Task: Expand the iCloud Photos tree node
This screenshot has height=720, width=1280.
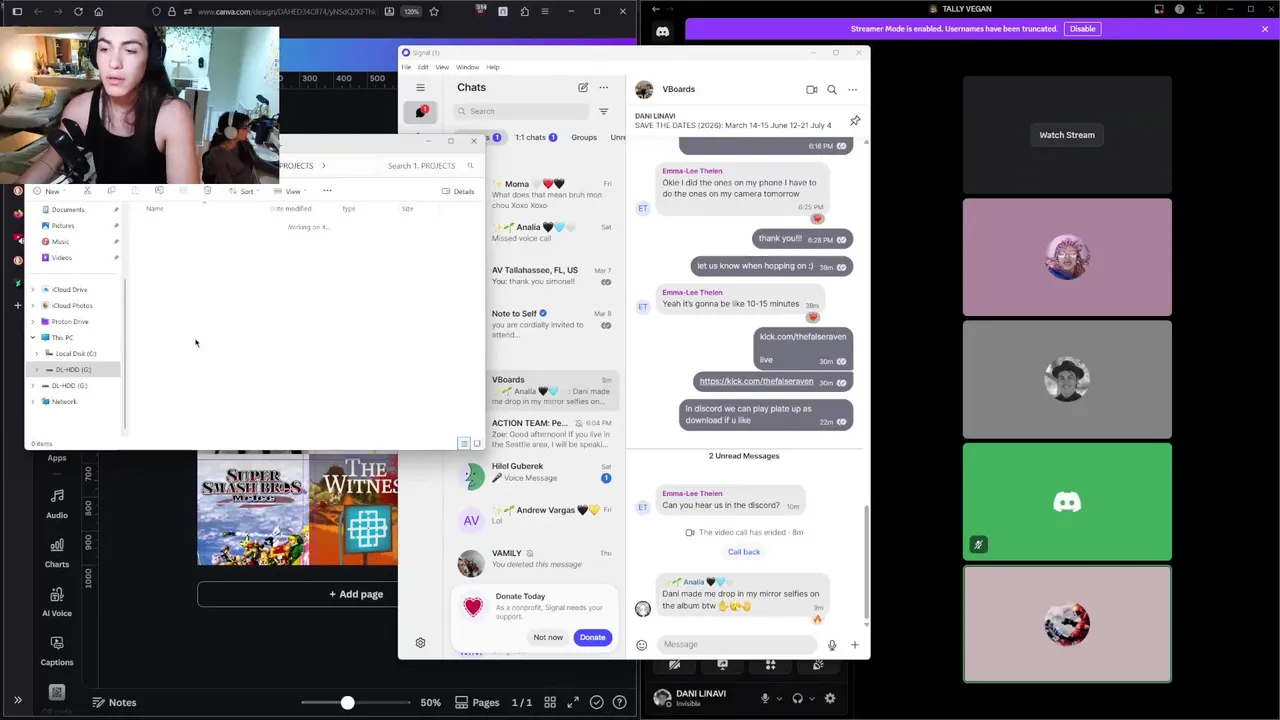Action: pos(33,306)
